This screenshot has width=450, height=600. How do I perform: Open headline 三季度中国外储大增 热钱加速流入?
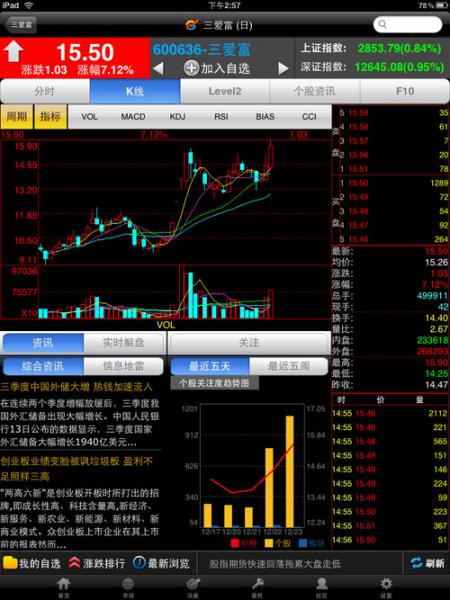coord(76,387)
